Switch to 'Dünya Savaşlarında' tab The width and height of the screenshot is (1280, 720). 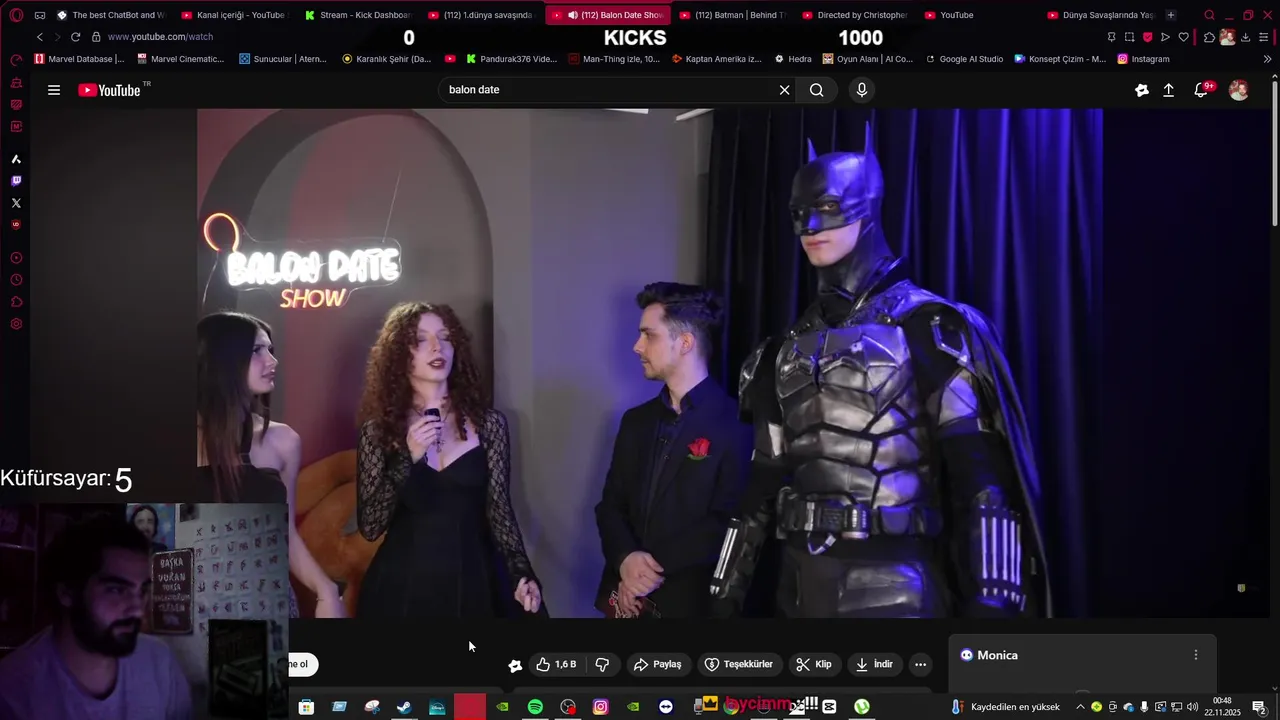[1100, 15]
